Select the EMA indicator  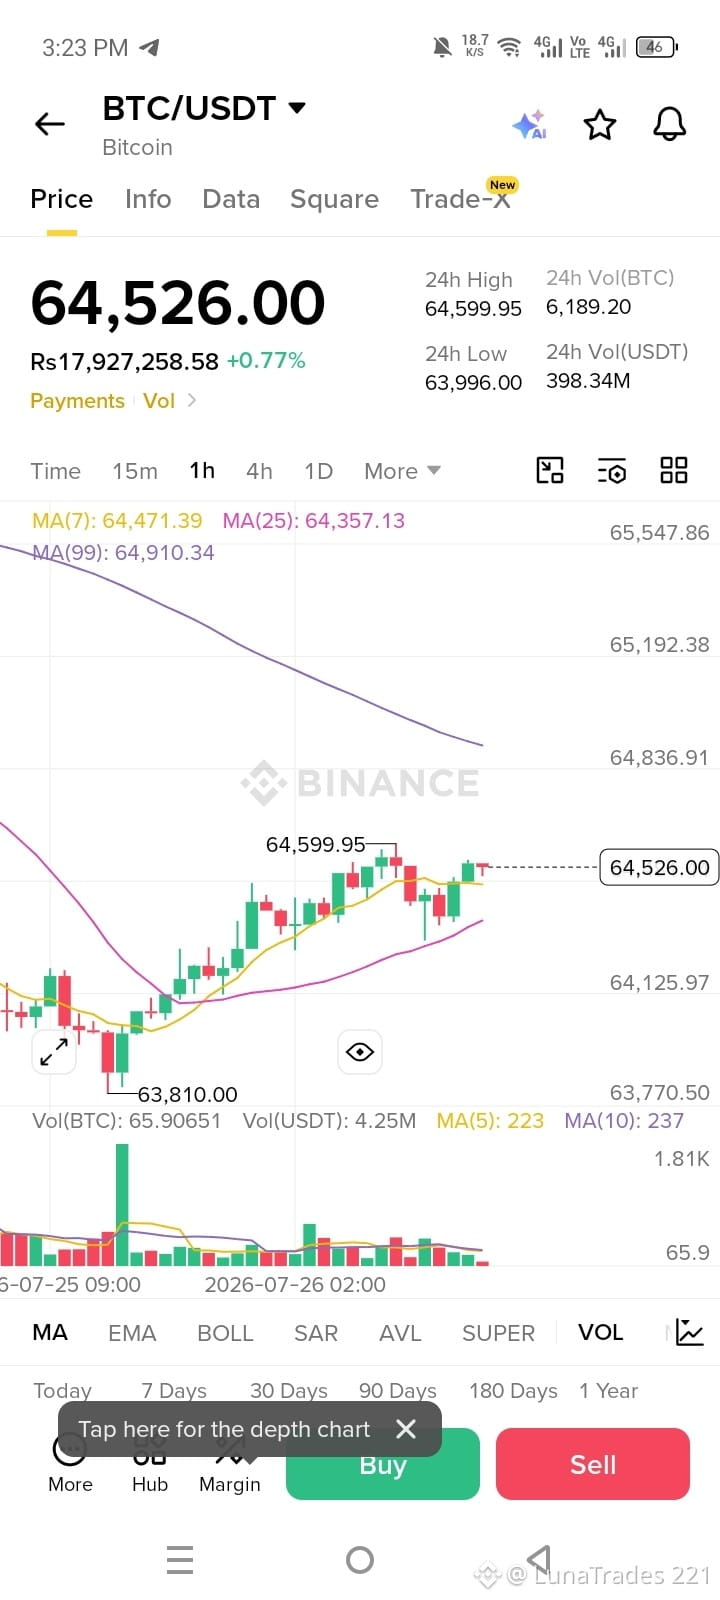point(132,1333)
